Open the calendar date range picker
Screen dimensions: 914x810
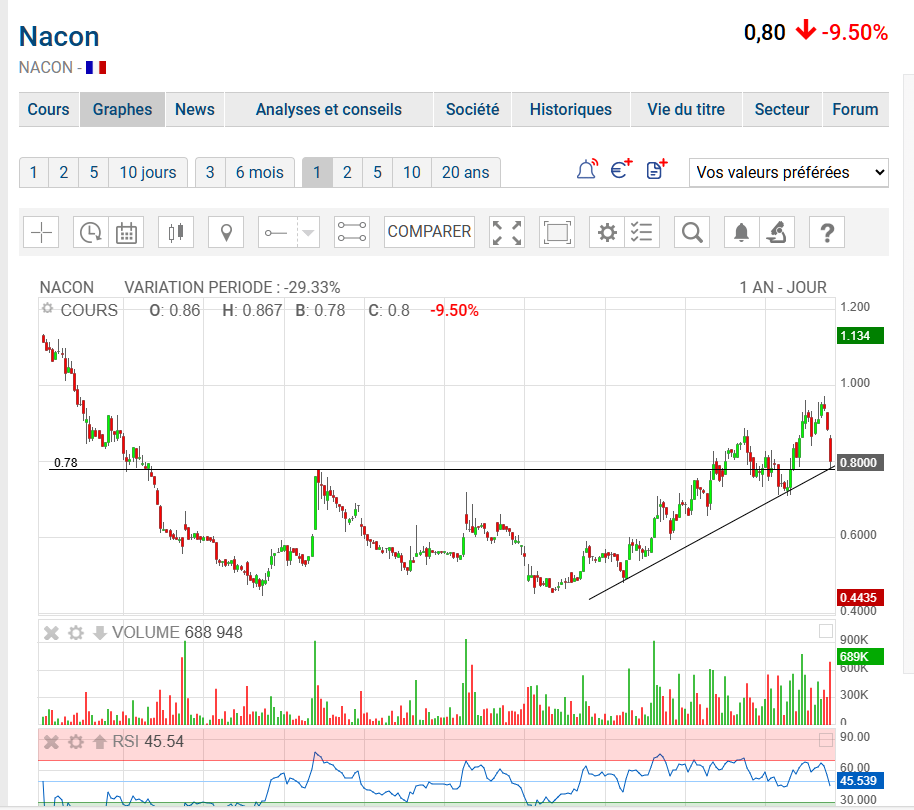point(126,232)
